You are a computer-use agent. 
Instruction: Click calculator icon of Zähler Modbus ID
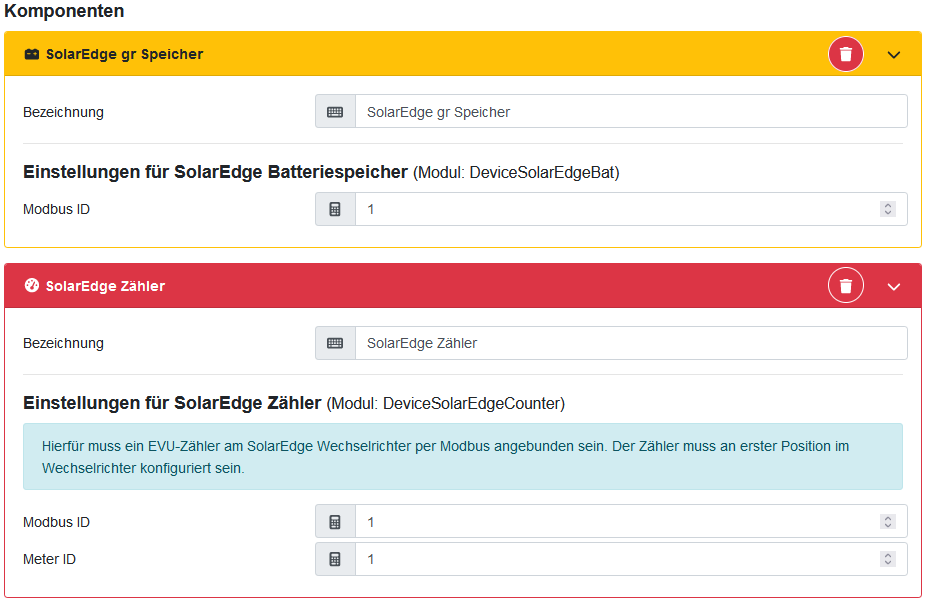(335, 521)
